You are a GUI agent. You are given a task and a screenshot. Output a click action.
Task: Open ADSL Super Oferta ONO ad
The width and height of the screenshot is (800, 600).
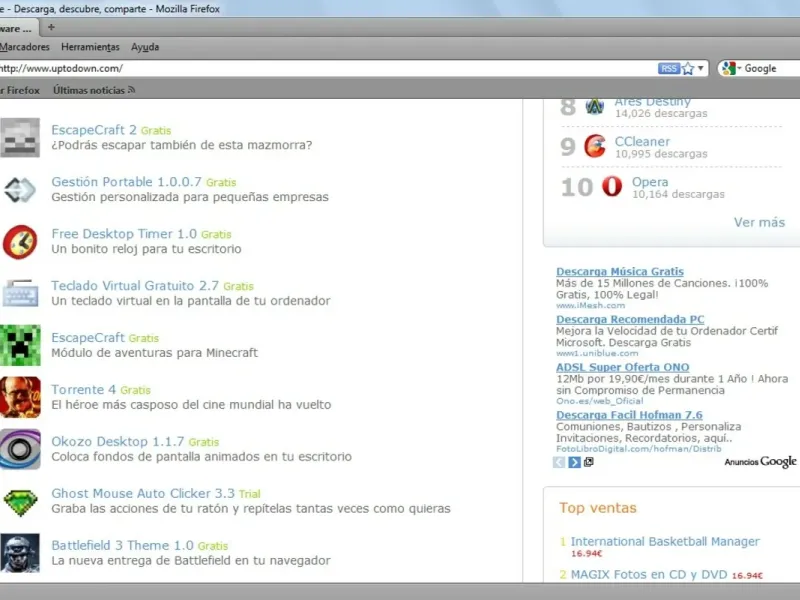point(622,367)
